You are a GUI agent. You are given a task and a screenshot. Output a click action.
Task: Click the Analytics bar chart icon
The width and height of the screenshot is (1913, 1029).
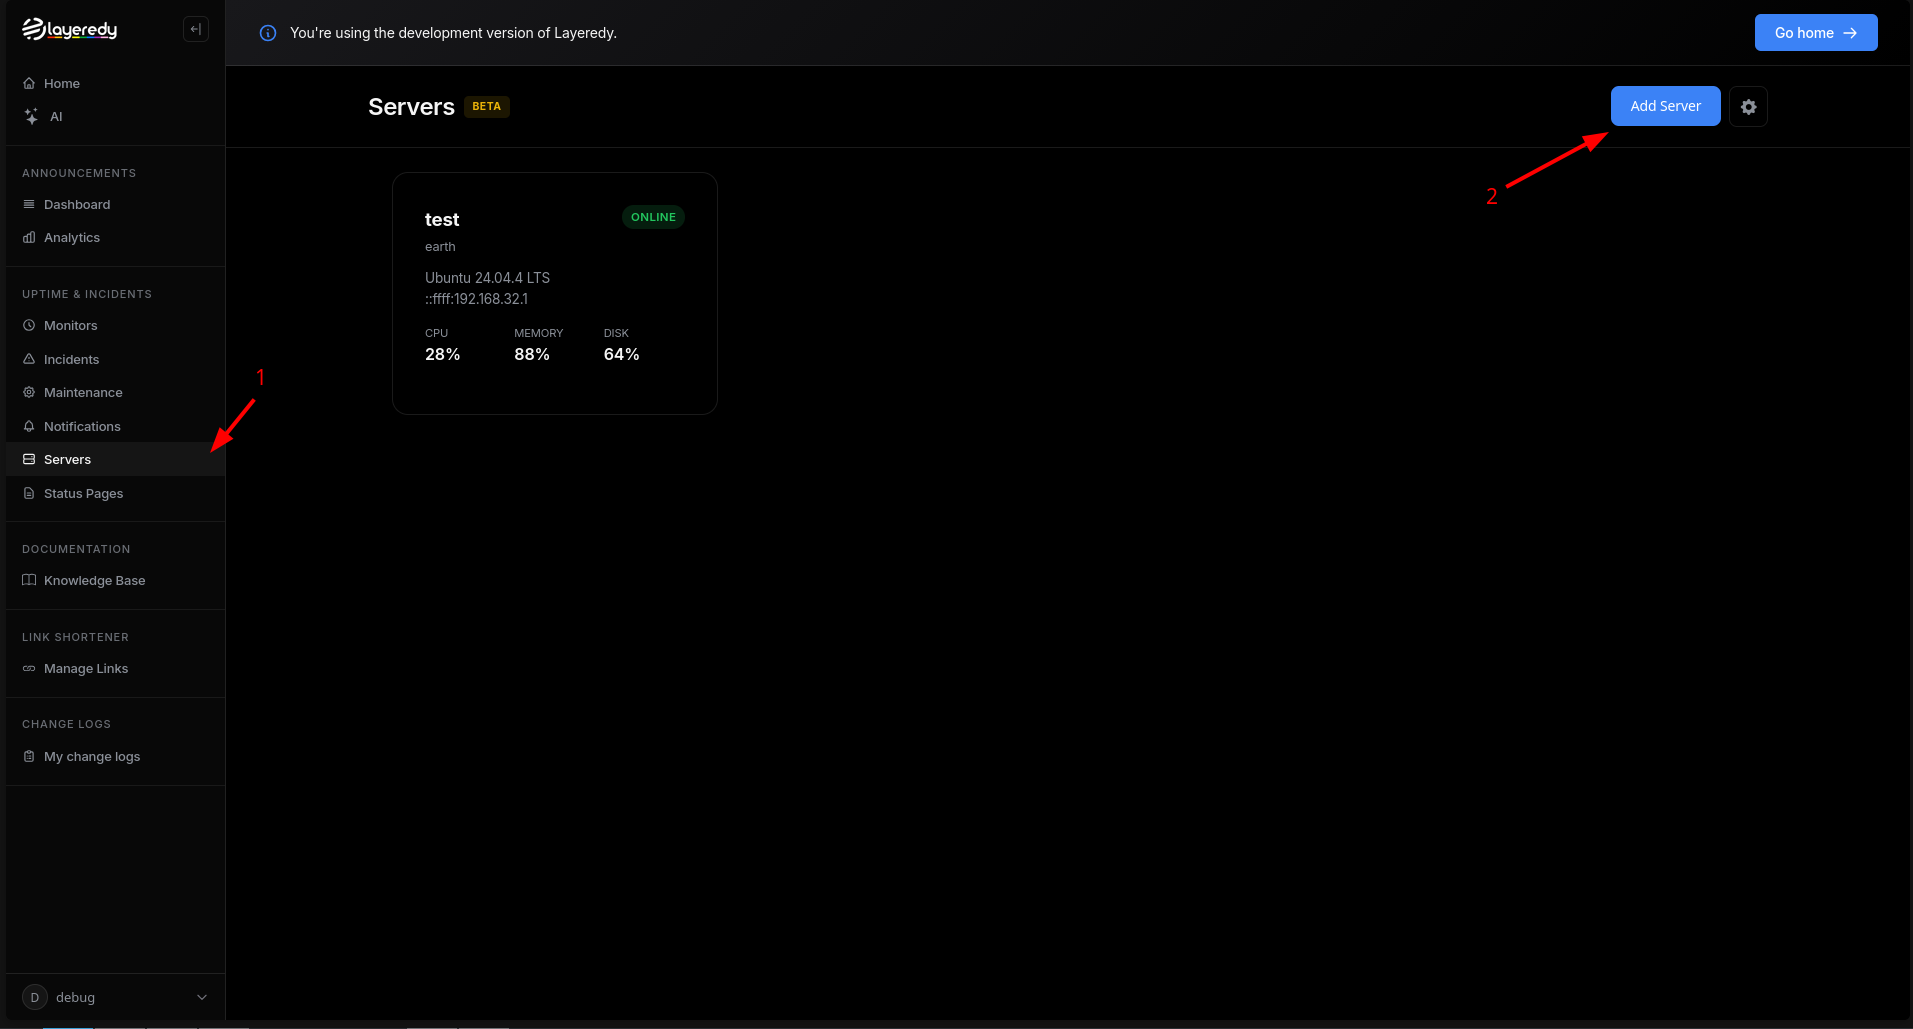click(x=29, y=237)
